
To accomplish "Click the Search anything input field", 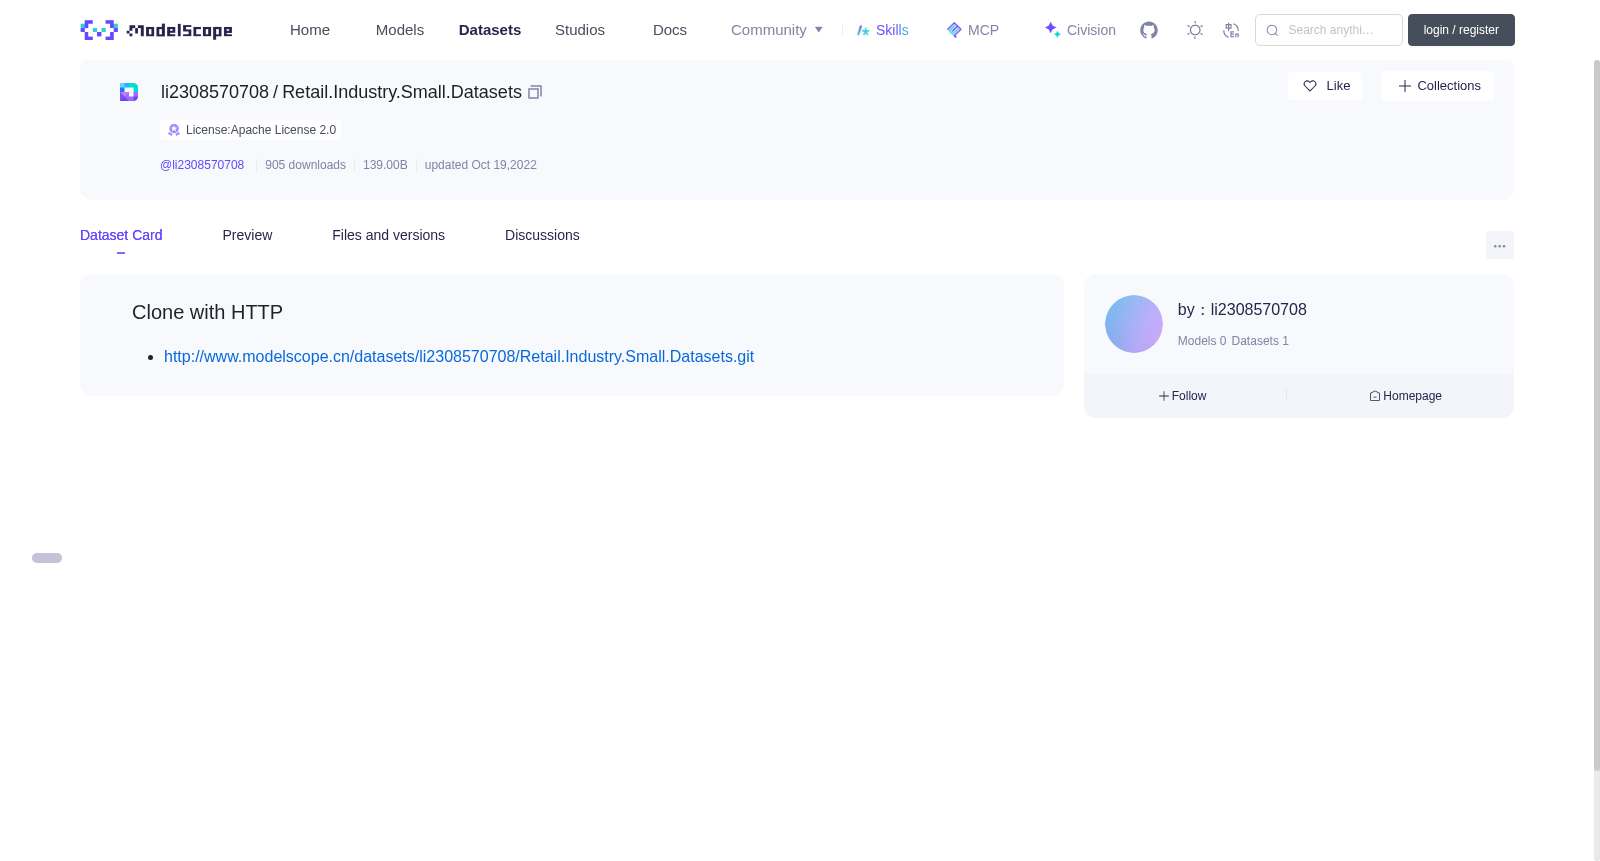I will pyautogui.click(x=1329, y=30).
